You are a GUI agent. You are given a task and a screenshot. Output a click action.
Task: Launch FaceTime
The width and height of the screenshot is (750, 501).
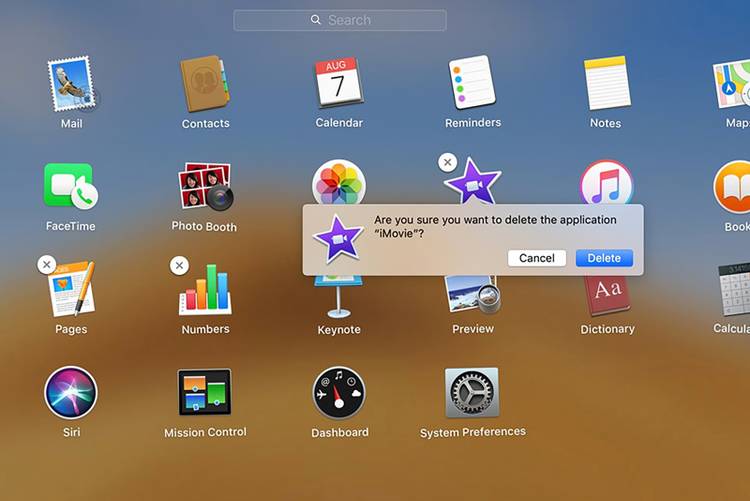coord(71,186)
